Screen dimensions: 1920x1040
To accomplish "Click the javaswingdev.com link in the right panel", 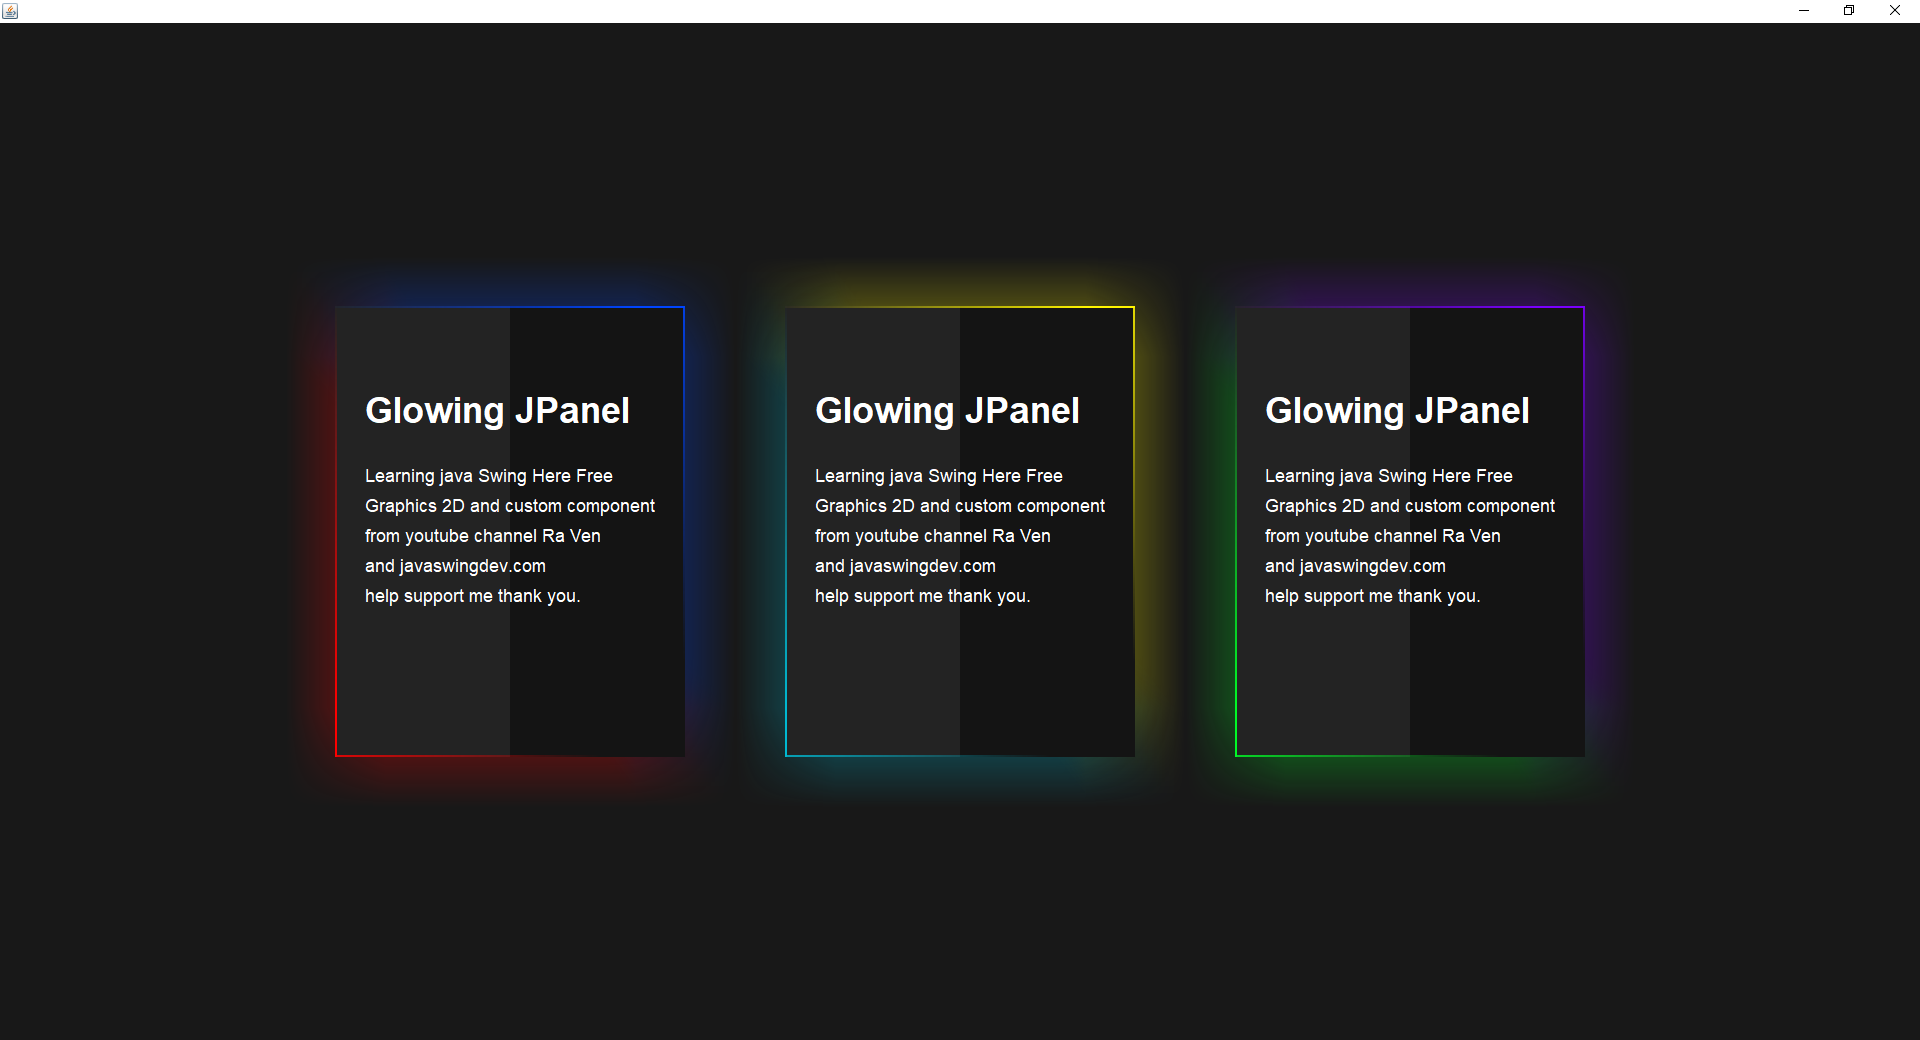I will tap(1372, 565).
